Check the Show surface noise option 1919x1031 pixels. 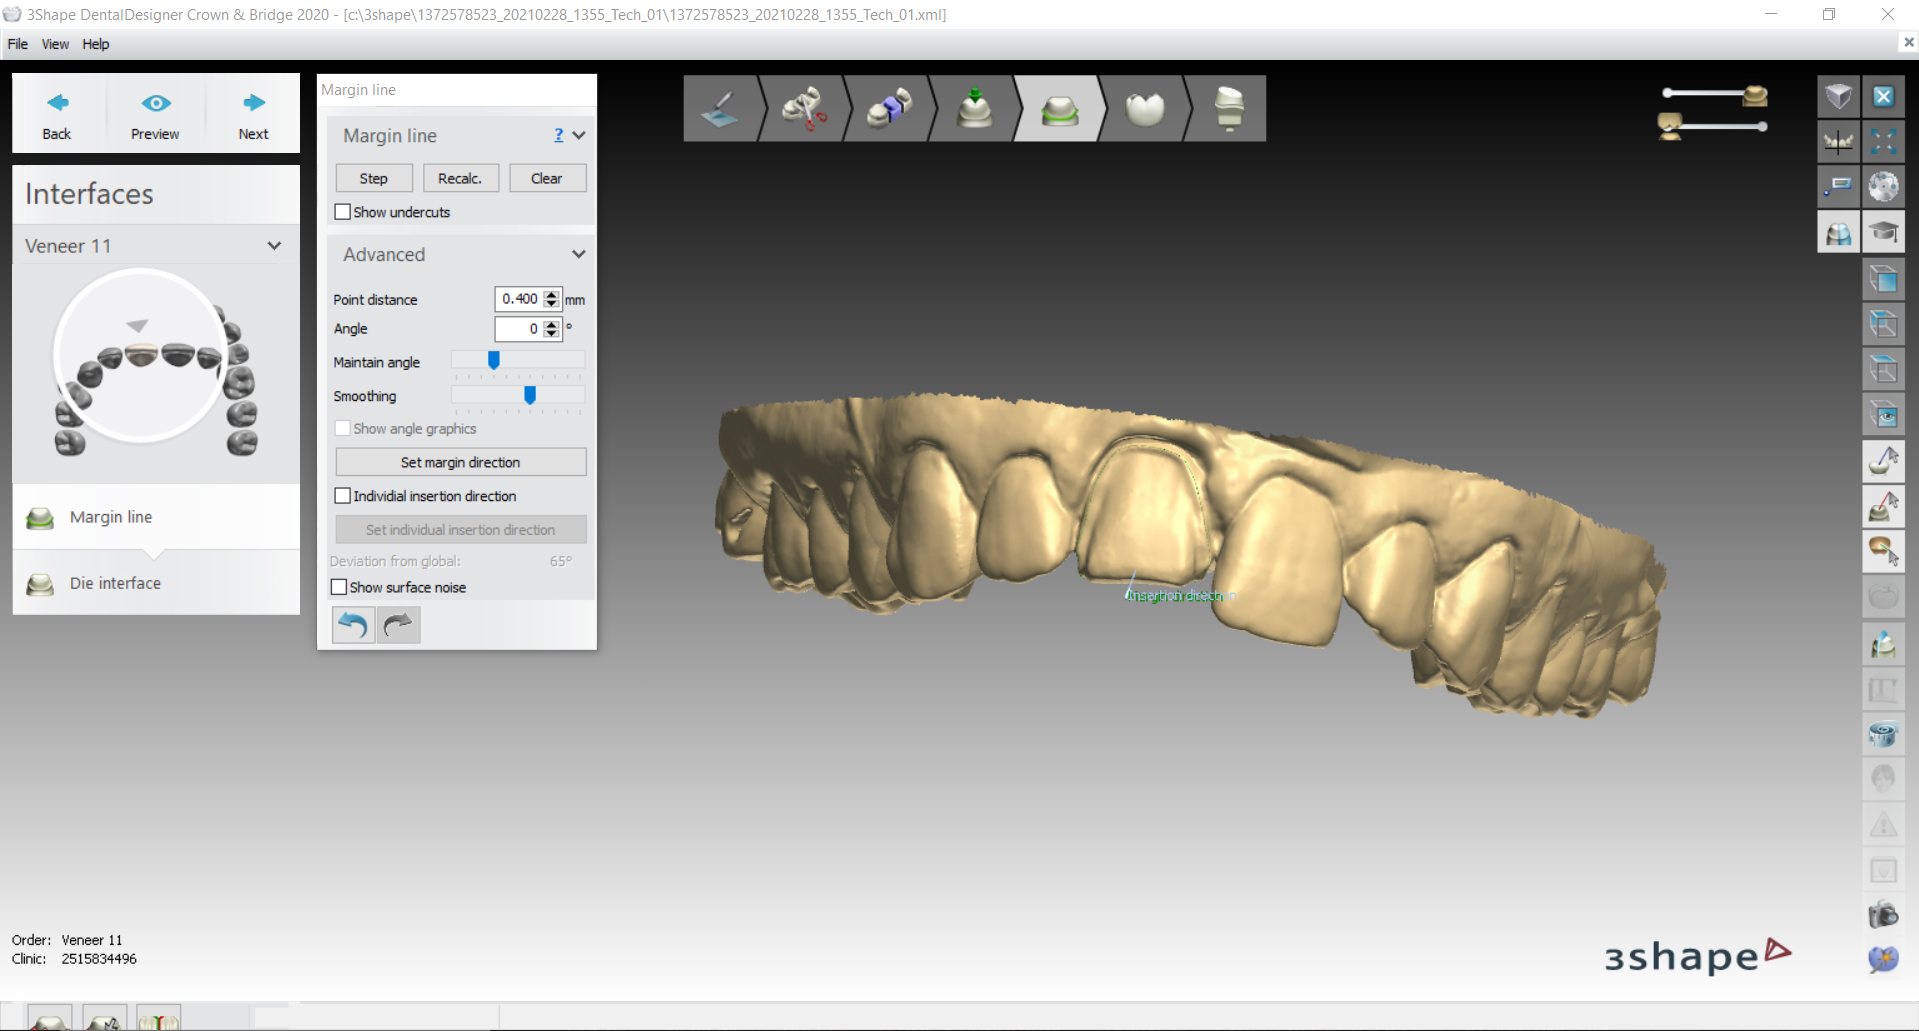pyautogui.click(x=339, y=587)
